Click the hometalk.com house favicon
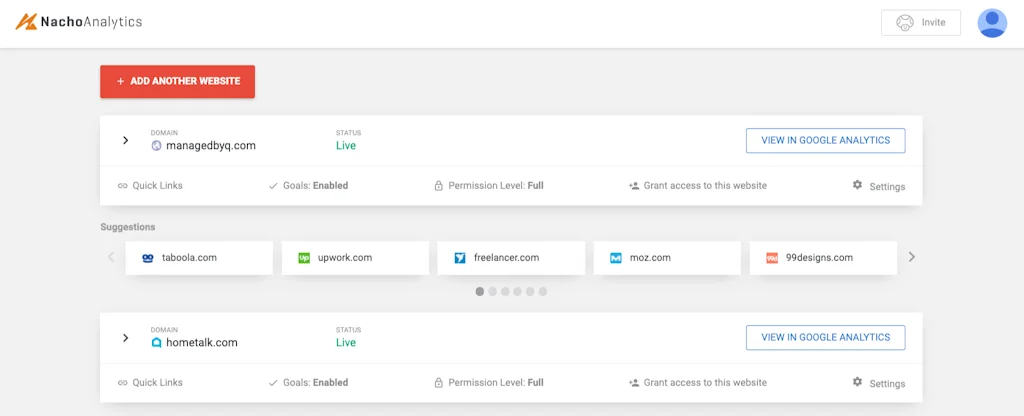This screenshot has width=1024, height=416. coord(156,343)
